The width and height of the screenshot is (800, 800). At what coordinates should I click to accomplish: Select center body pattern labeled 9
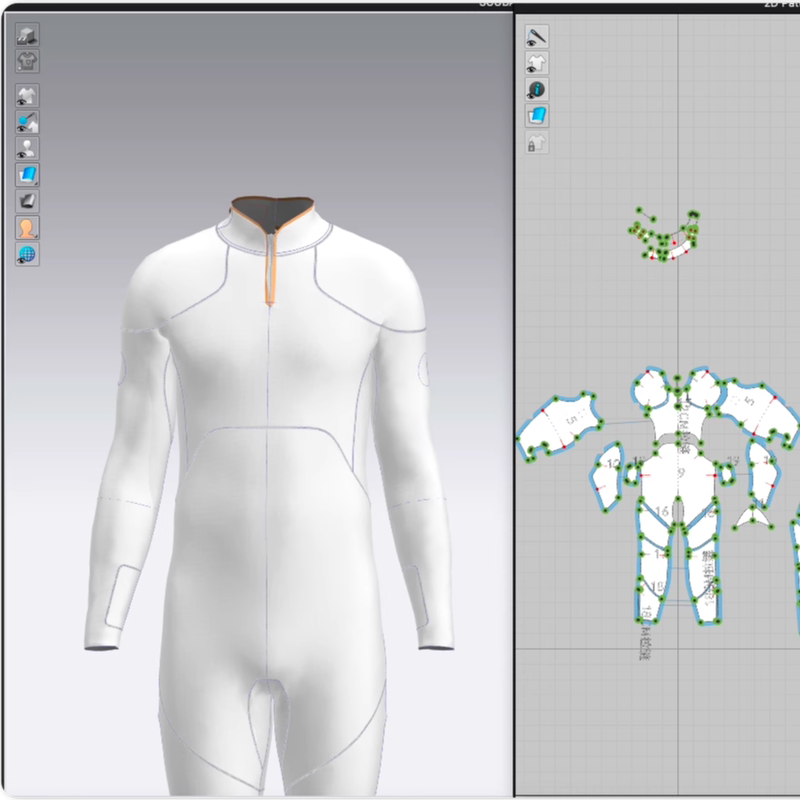[x=679, y=474]
